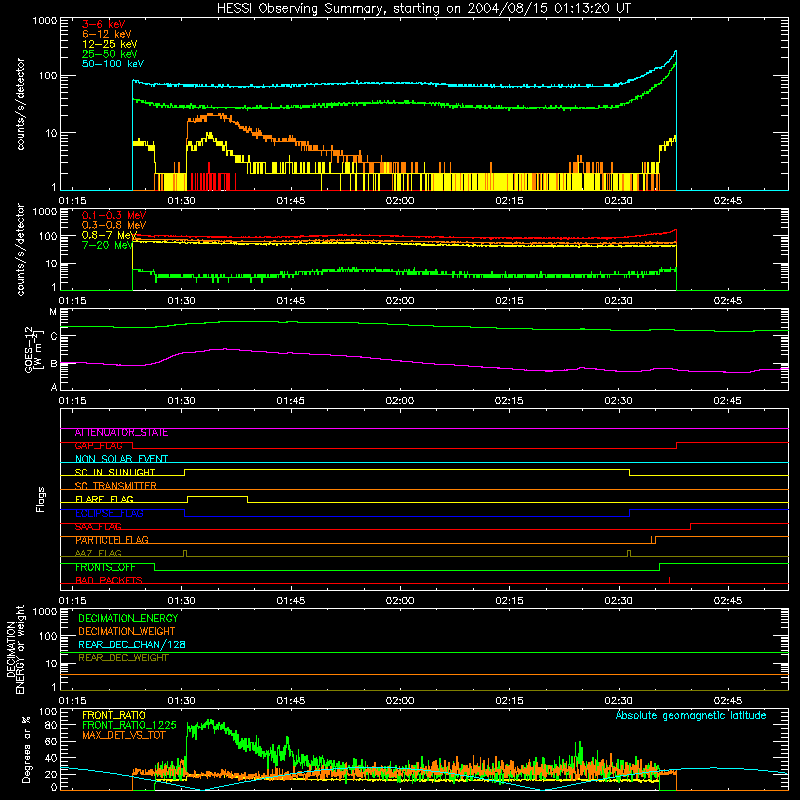Click the HESSI Observing Summary plot title
This screenshot has width=800, height=800.
point(423,8)
